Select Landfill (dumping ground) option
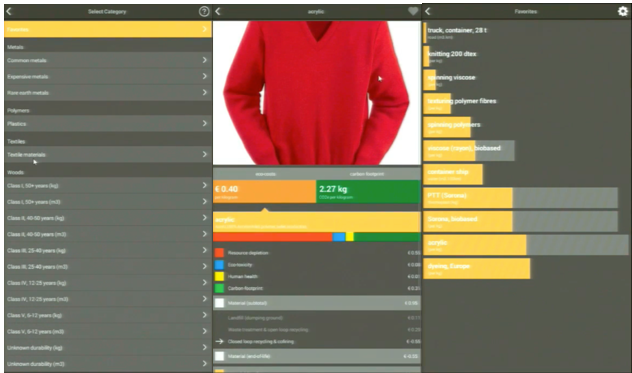Screen dimensions: 632x373 click(x=316, y=318)
